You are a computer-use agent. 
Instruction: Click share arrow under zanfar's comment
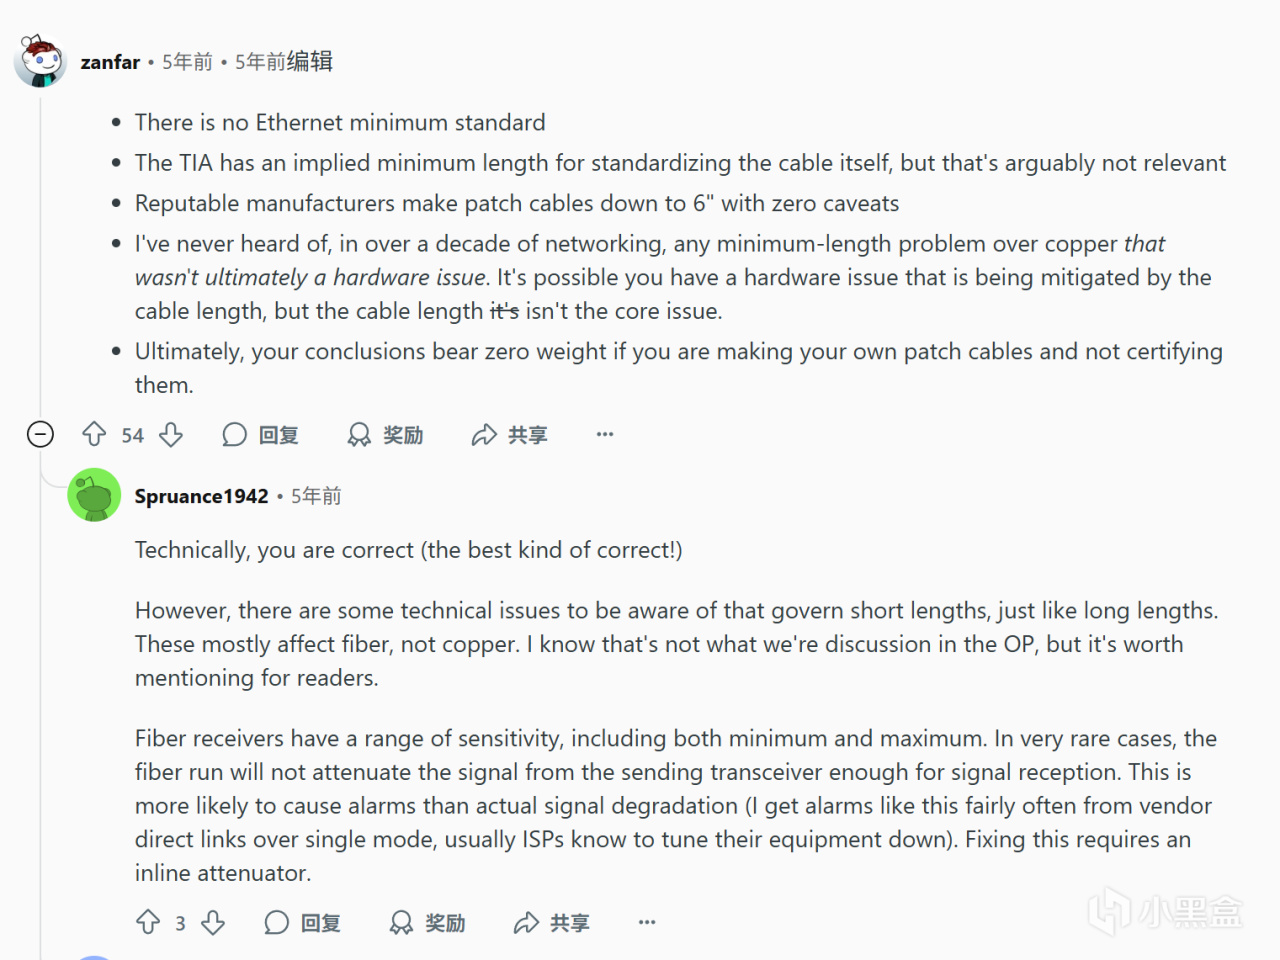[x=484, y=434]
